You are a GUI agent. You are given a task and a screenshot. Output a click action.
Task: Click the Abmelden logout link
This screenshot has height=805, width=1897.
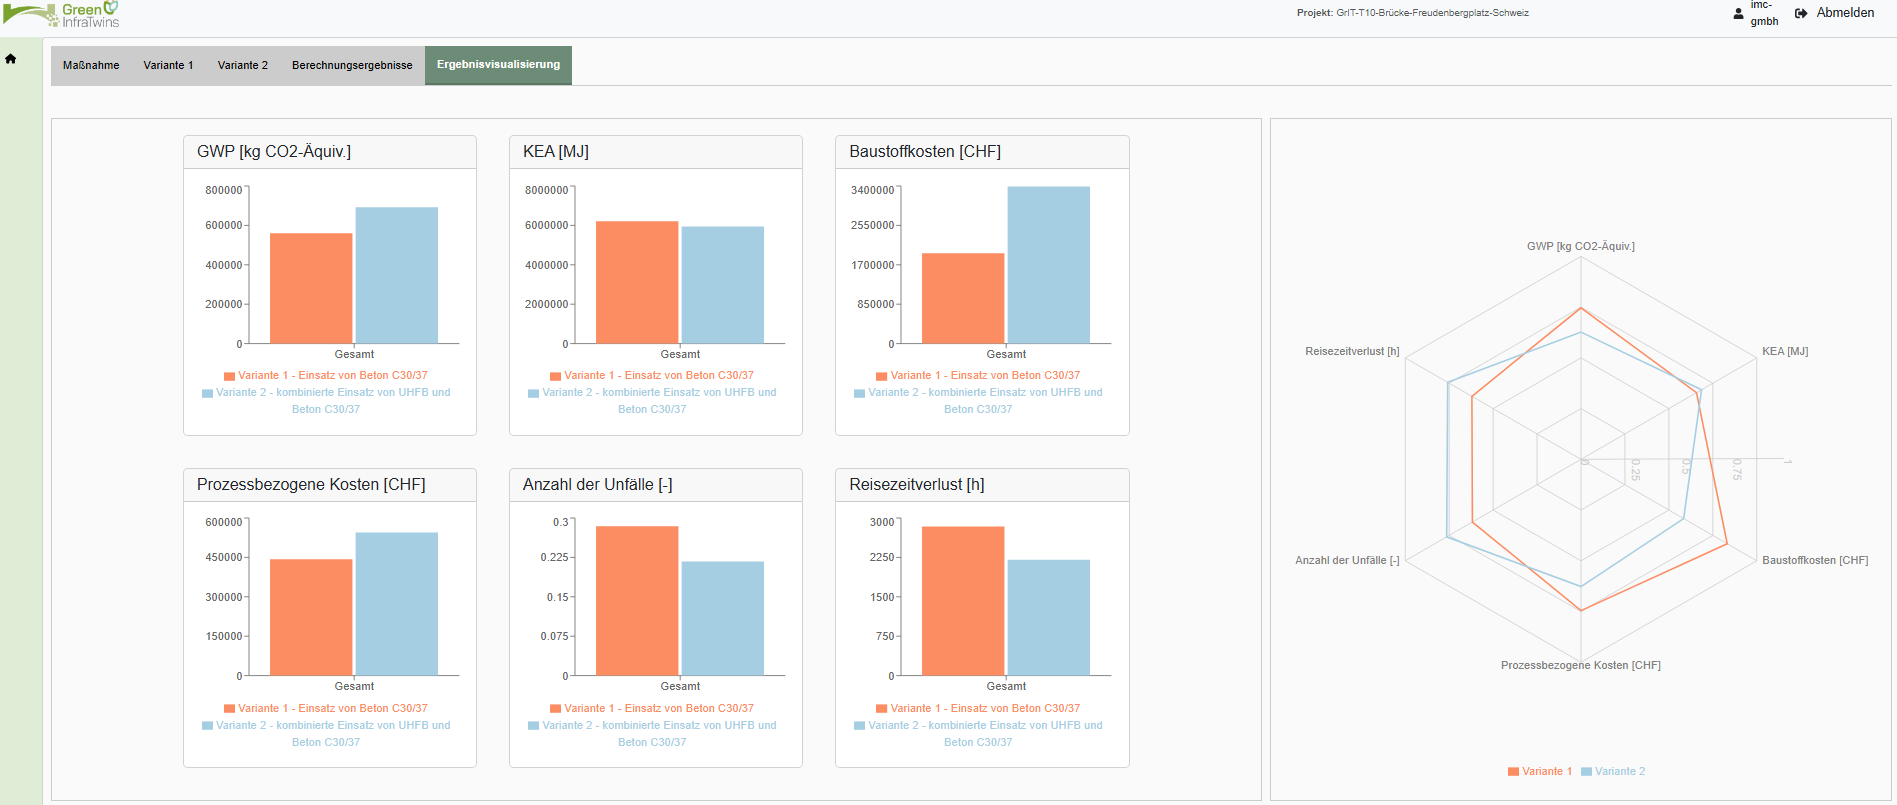click(x=1845, y=13)
